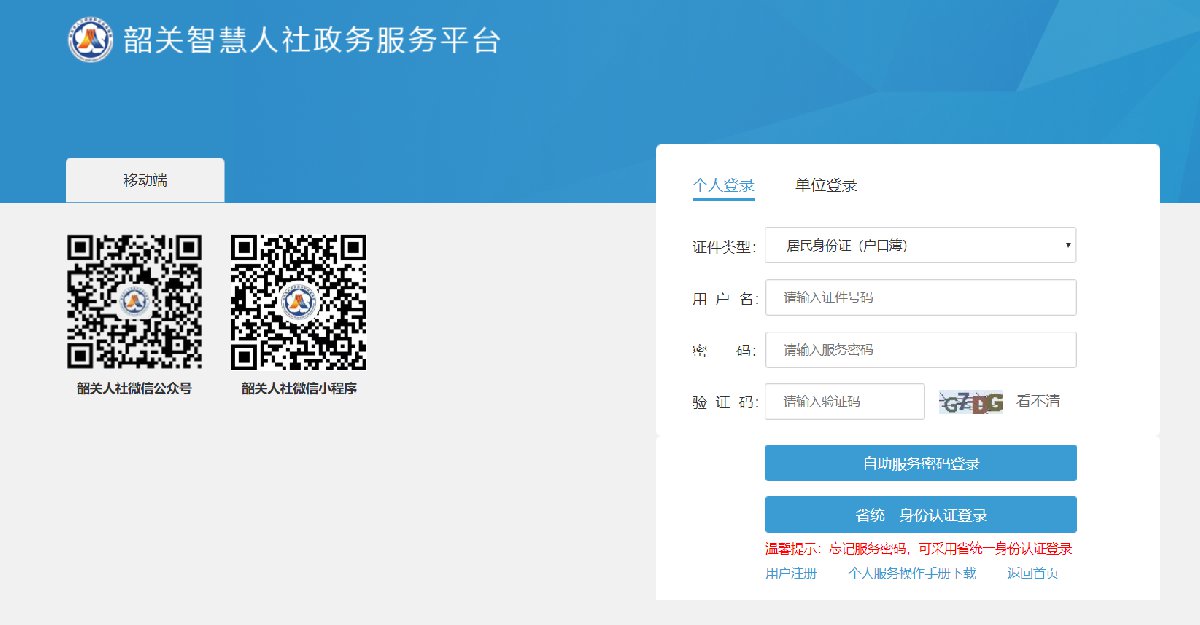Click the 微信小程序 QR code image
The height and width of the screenshot is (625, 1200).
299,302
